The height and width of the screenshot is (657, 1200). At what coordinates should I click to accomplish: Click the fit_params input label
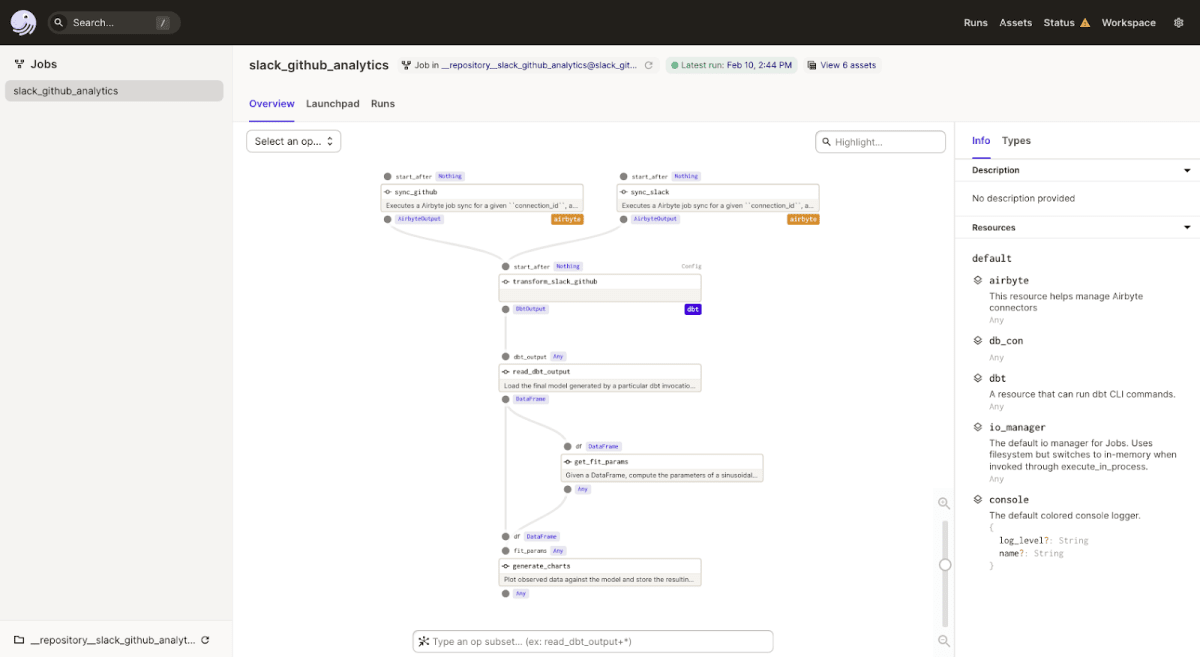pos(530,550)
